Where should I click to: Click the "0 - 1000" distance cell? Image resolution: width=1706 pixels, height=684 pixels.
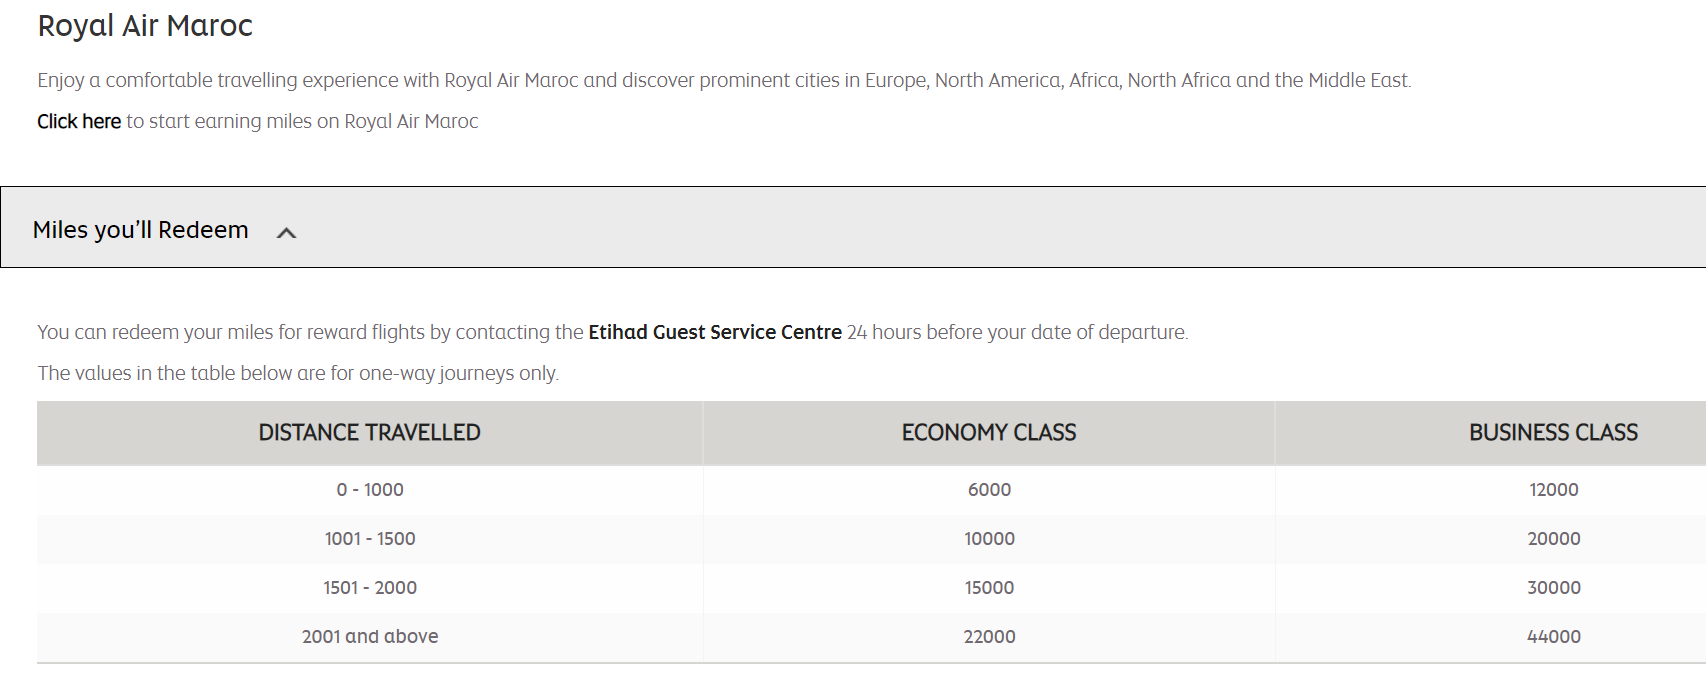point(370,489)
